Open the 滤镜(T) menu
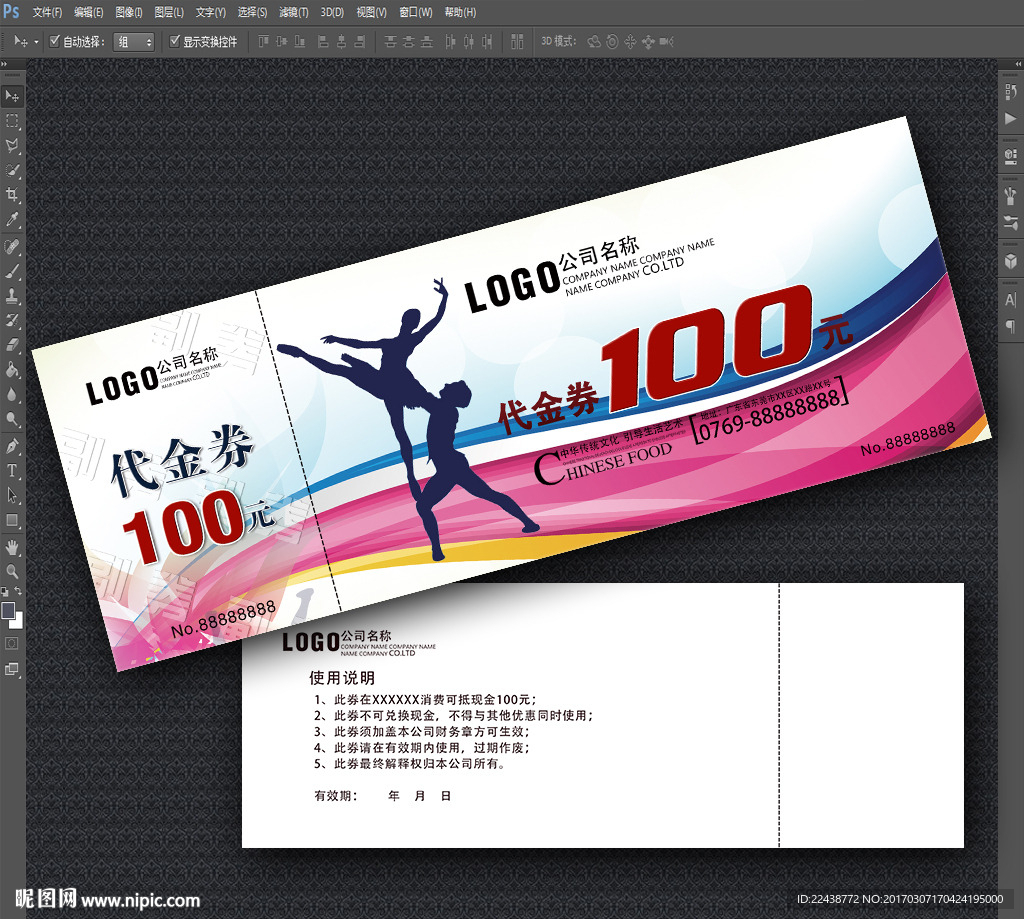Viewport: 1024px width, 919px height. [x=293, y=12]
